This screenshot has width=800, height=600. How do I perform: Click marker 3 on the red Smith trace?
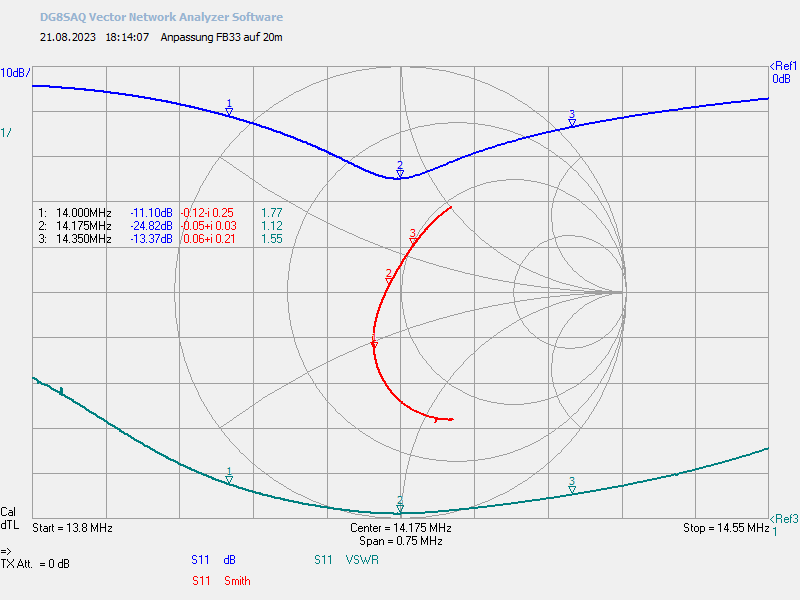413,236
